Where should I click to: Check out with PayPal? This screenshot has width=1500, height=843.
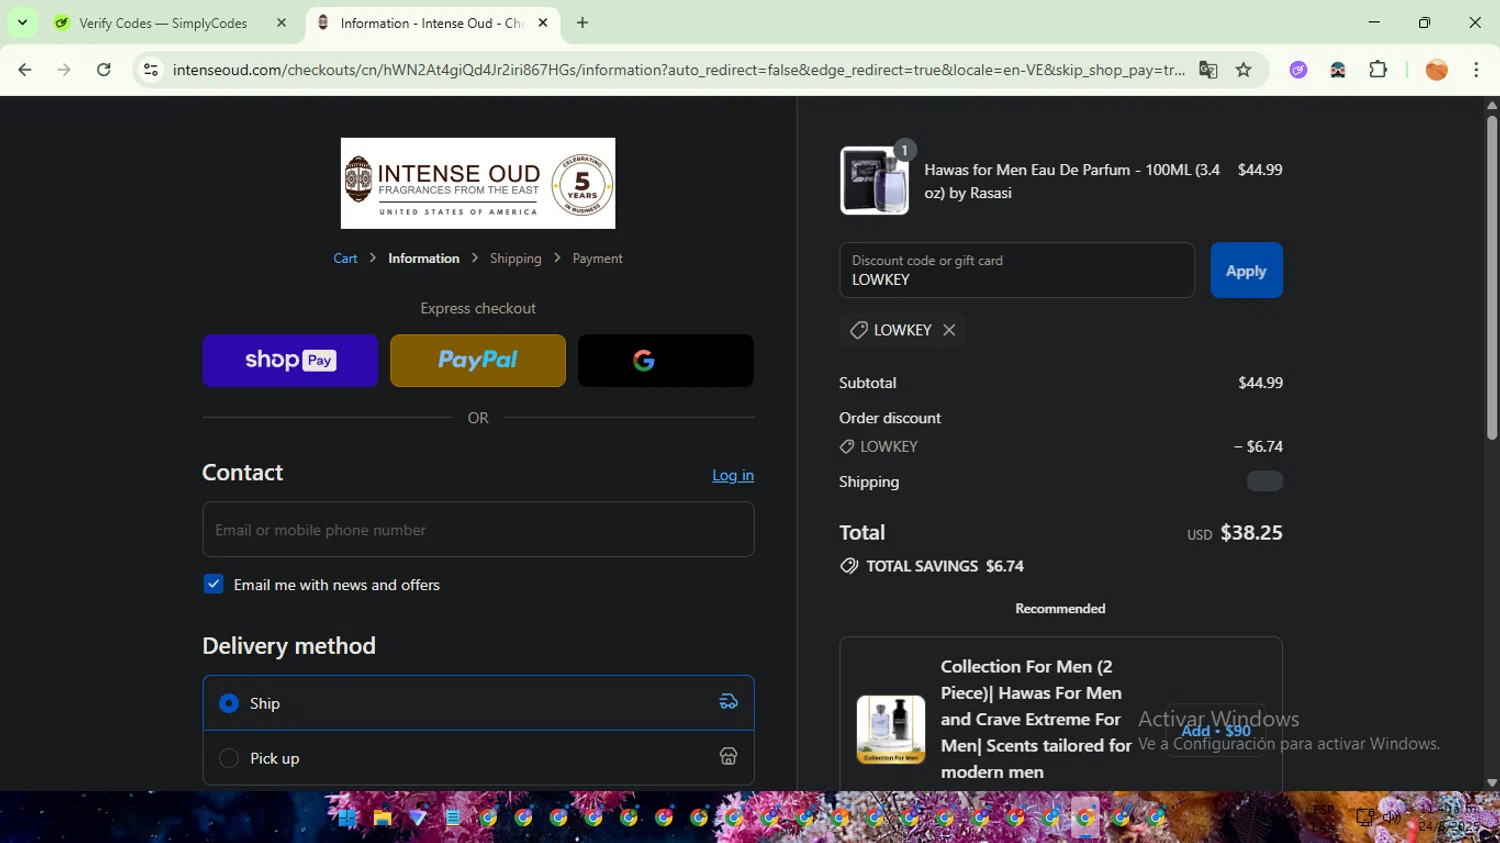pyautogui.click(x=478, y=360)
